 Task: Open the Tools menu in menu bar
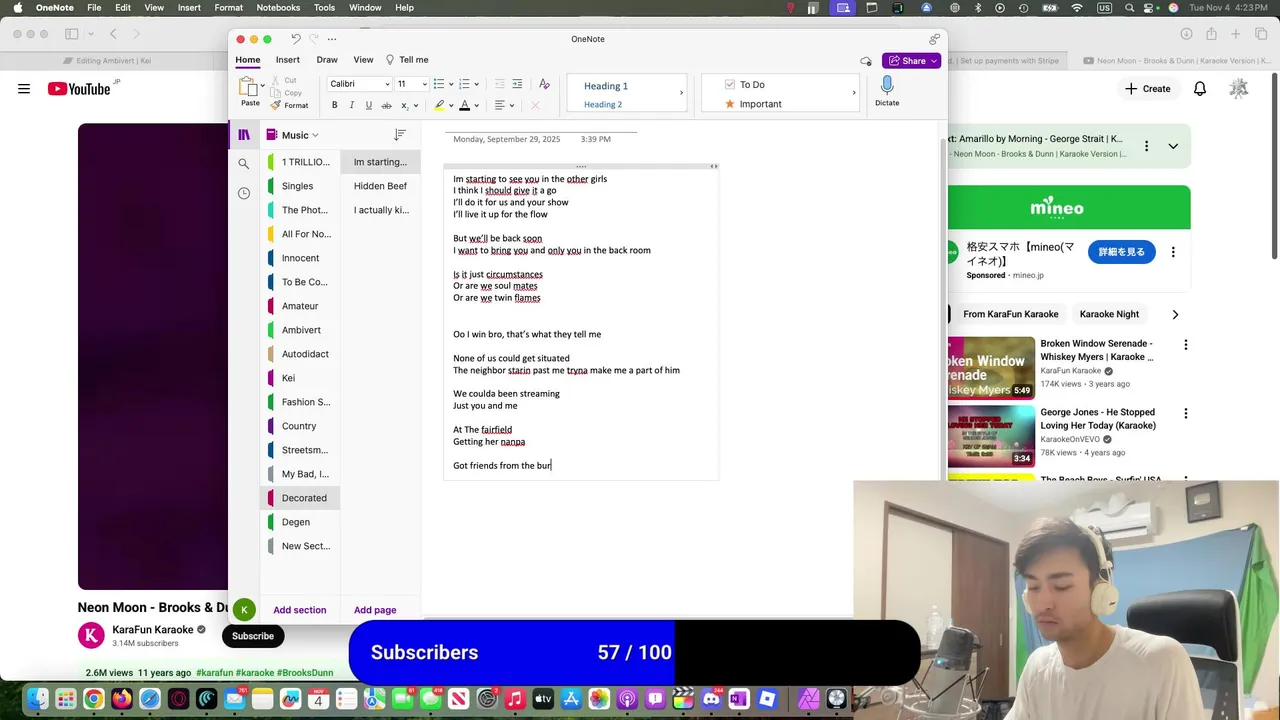[x=324, y=8]
